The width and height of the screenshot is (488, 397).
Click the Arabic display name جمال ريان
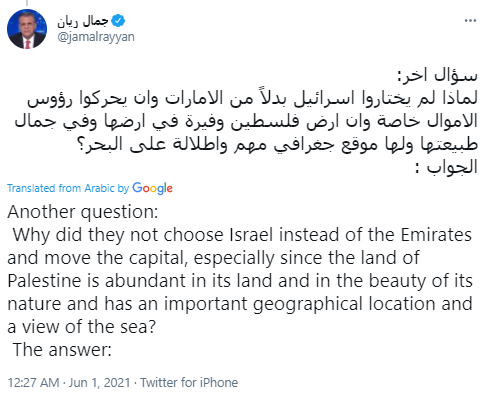tap(82, 21)
